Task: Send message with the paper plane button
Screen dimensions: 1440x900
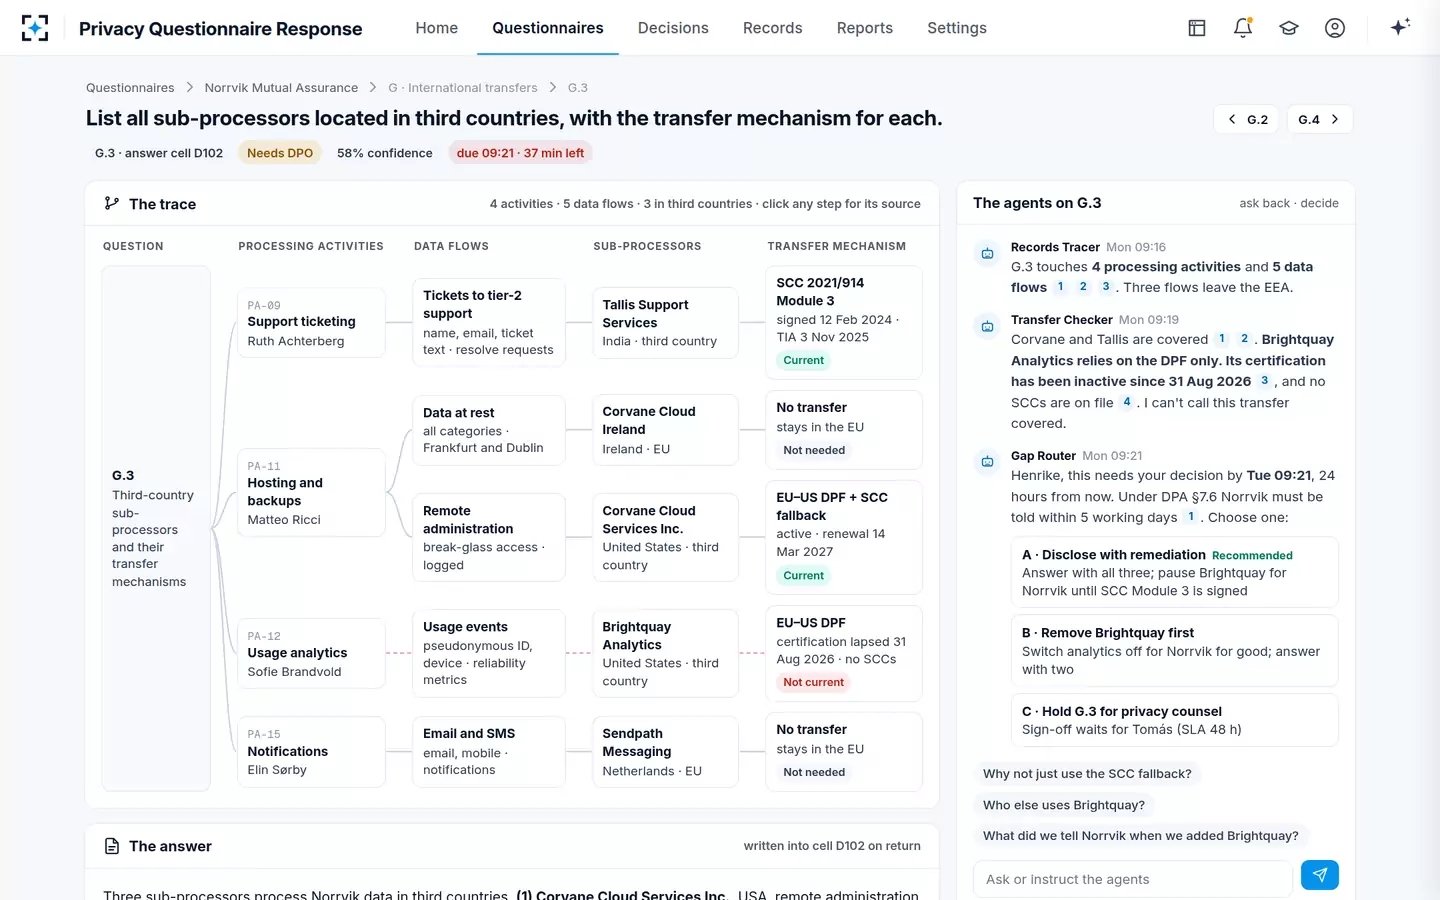Action: click(x=1320, y=875)
